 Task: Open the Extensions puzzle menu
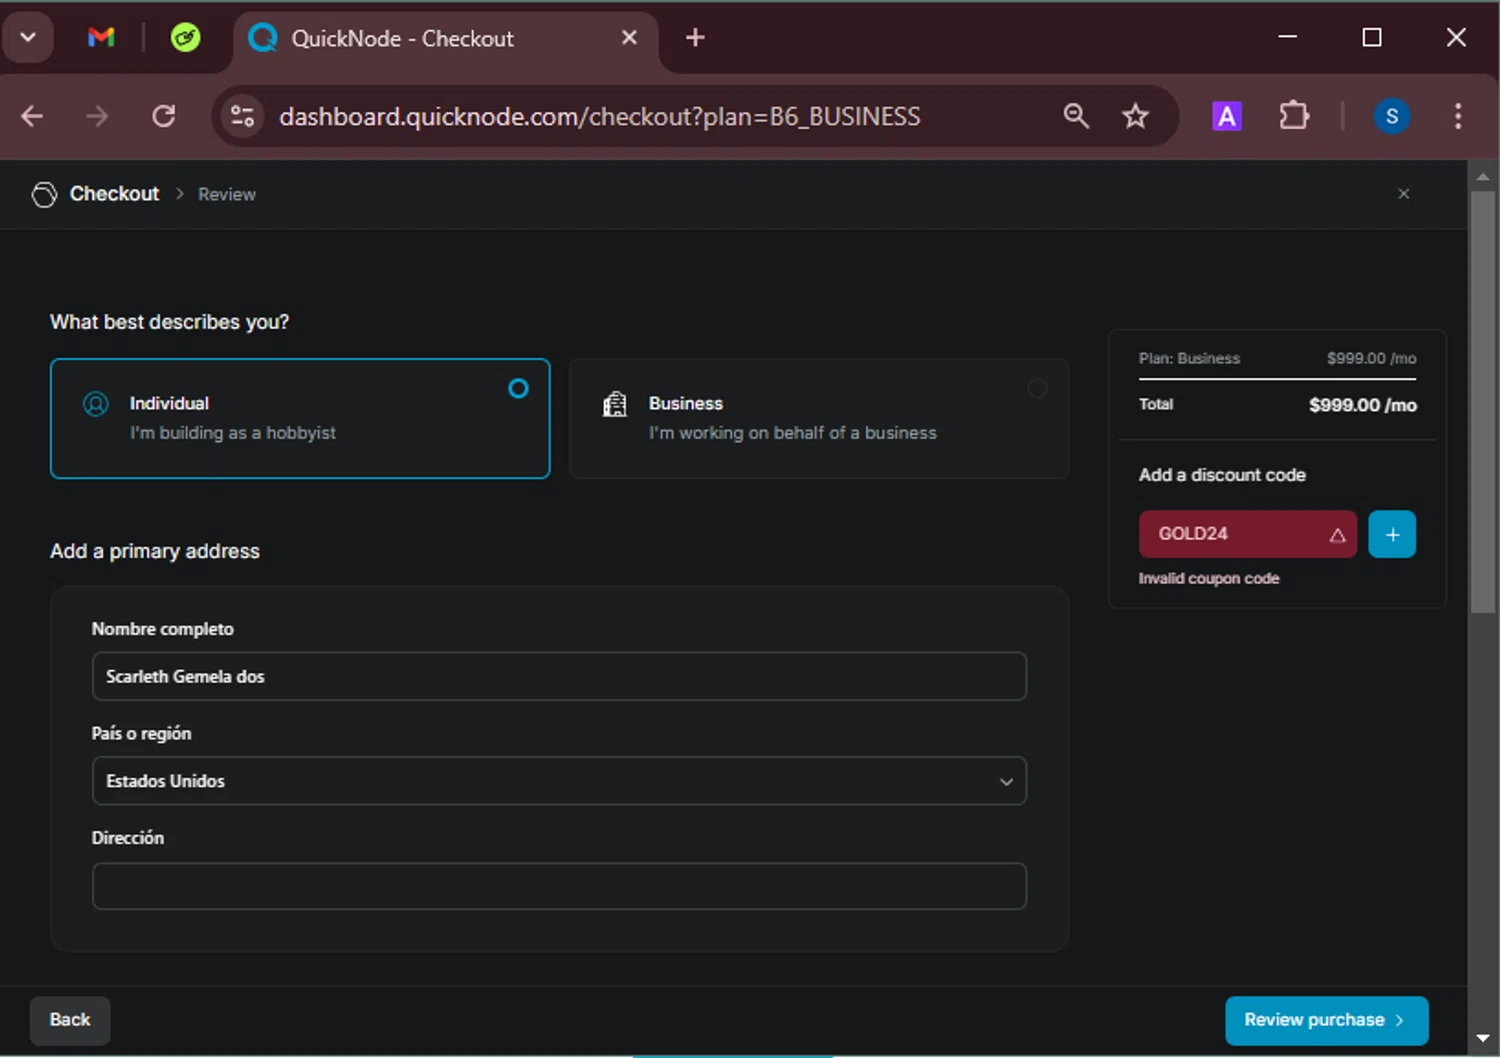point(1294,116)
